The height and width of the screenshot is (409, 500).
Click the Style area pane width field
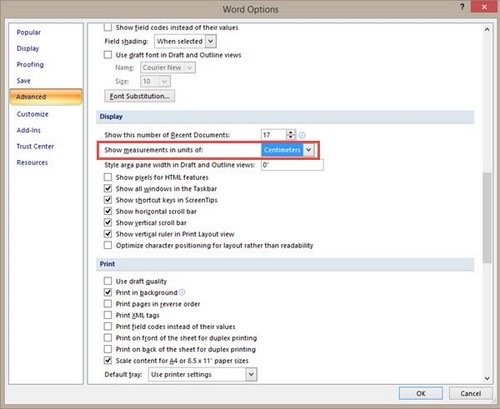tap(292, 165)
